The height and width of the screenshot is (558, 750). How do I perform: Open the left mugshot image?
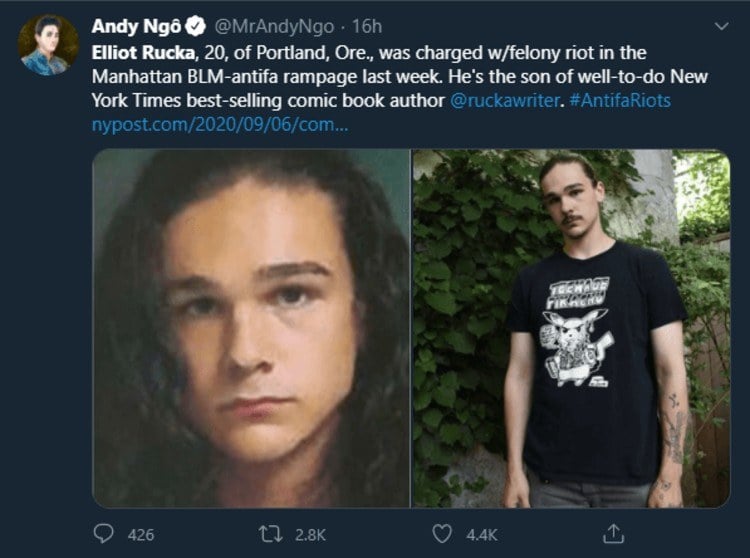coord(251,328)
